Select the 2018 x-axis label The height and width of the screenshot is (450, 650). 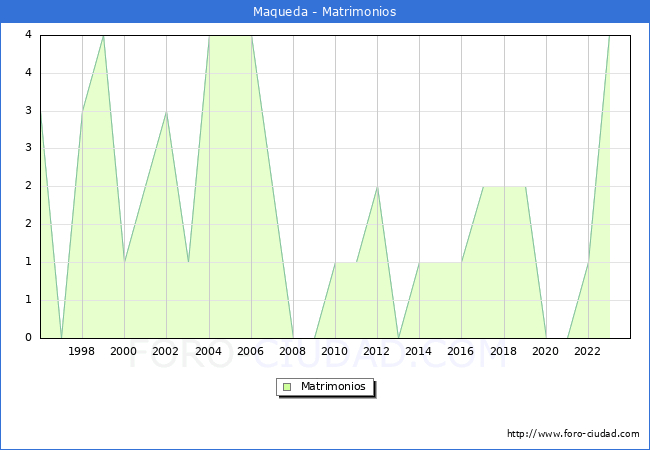504,351
